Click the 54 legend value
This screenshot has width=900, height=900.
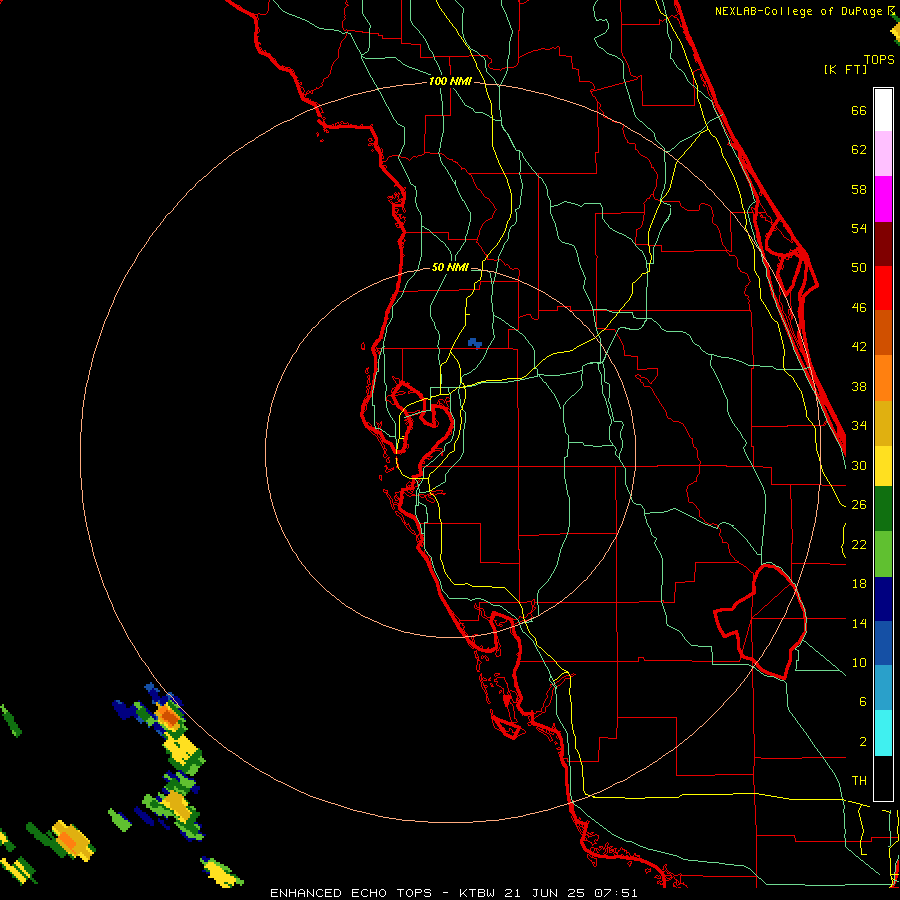859,228
